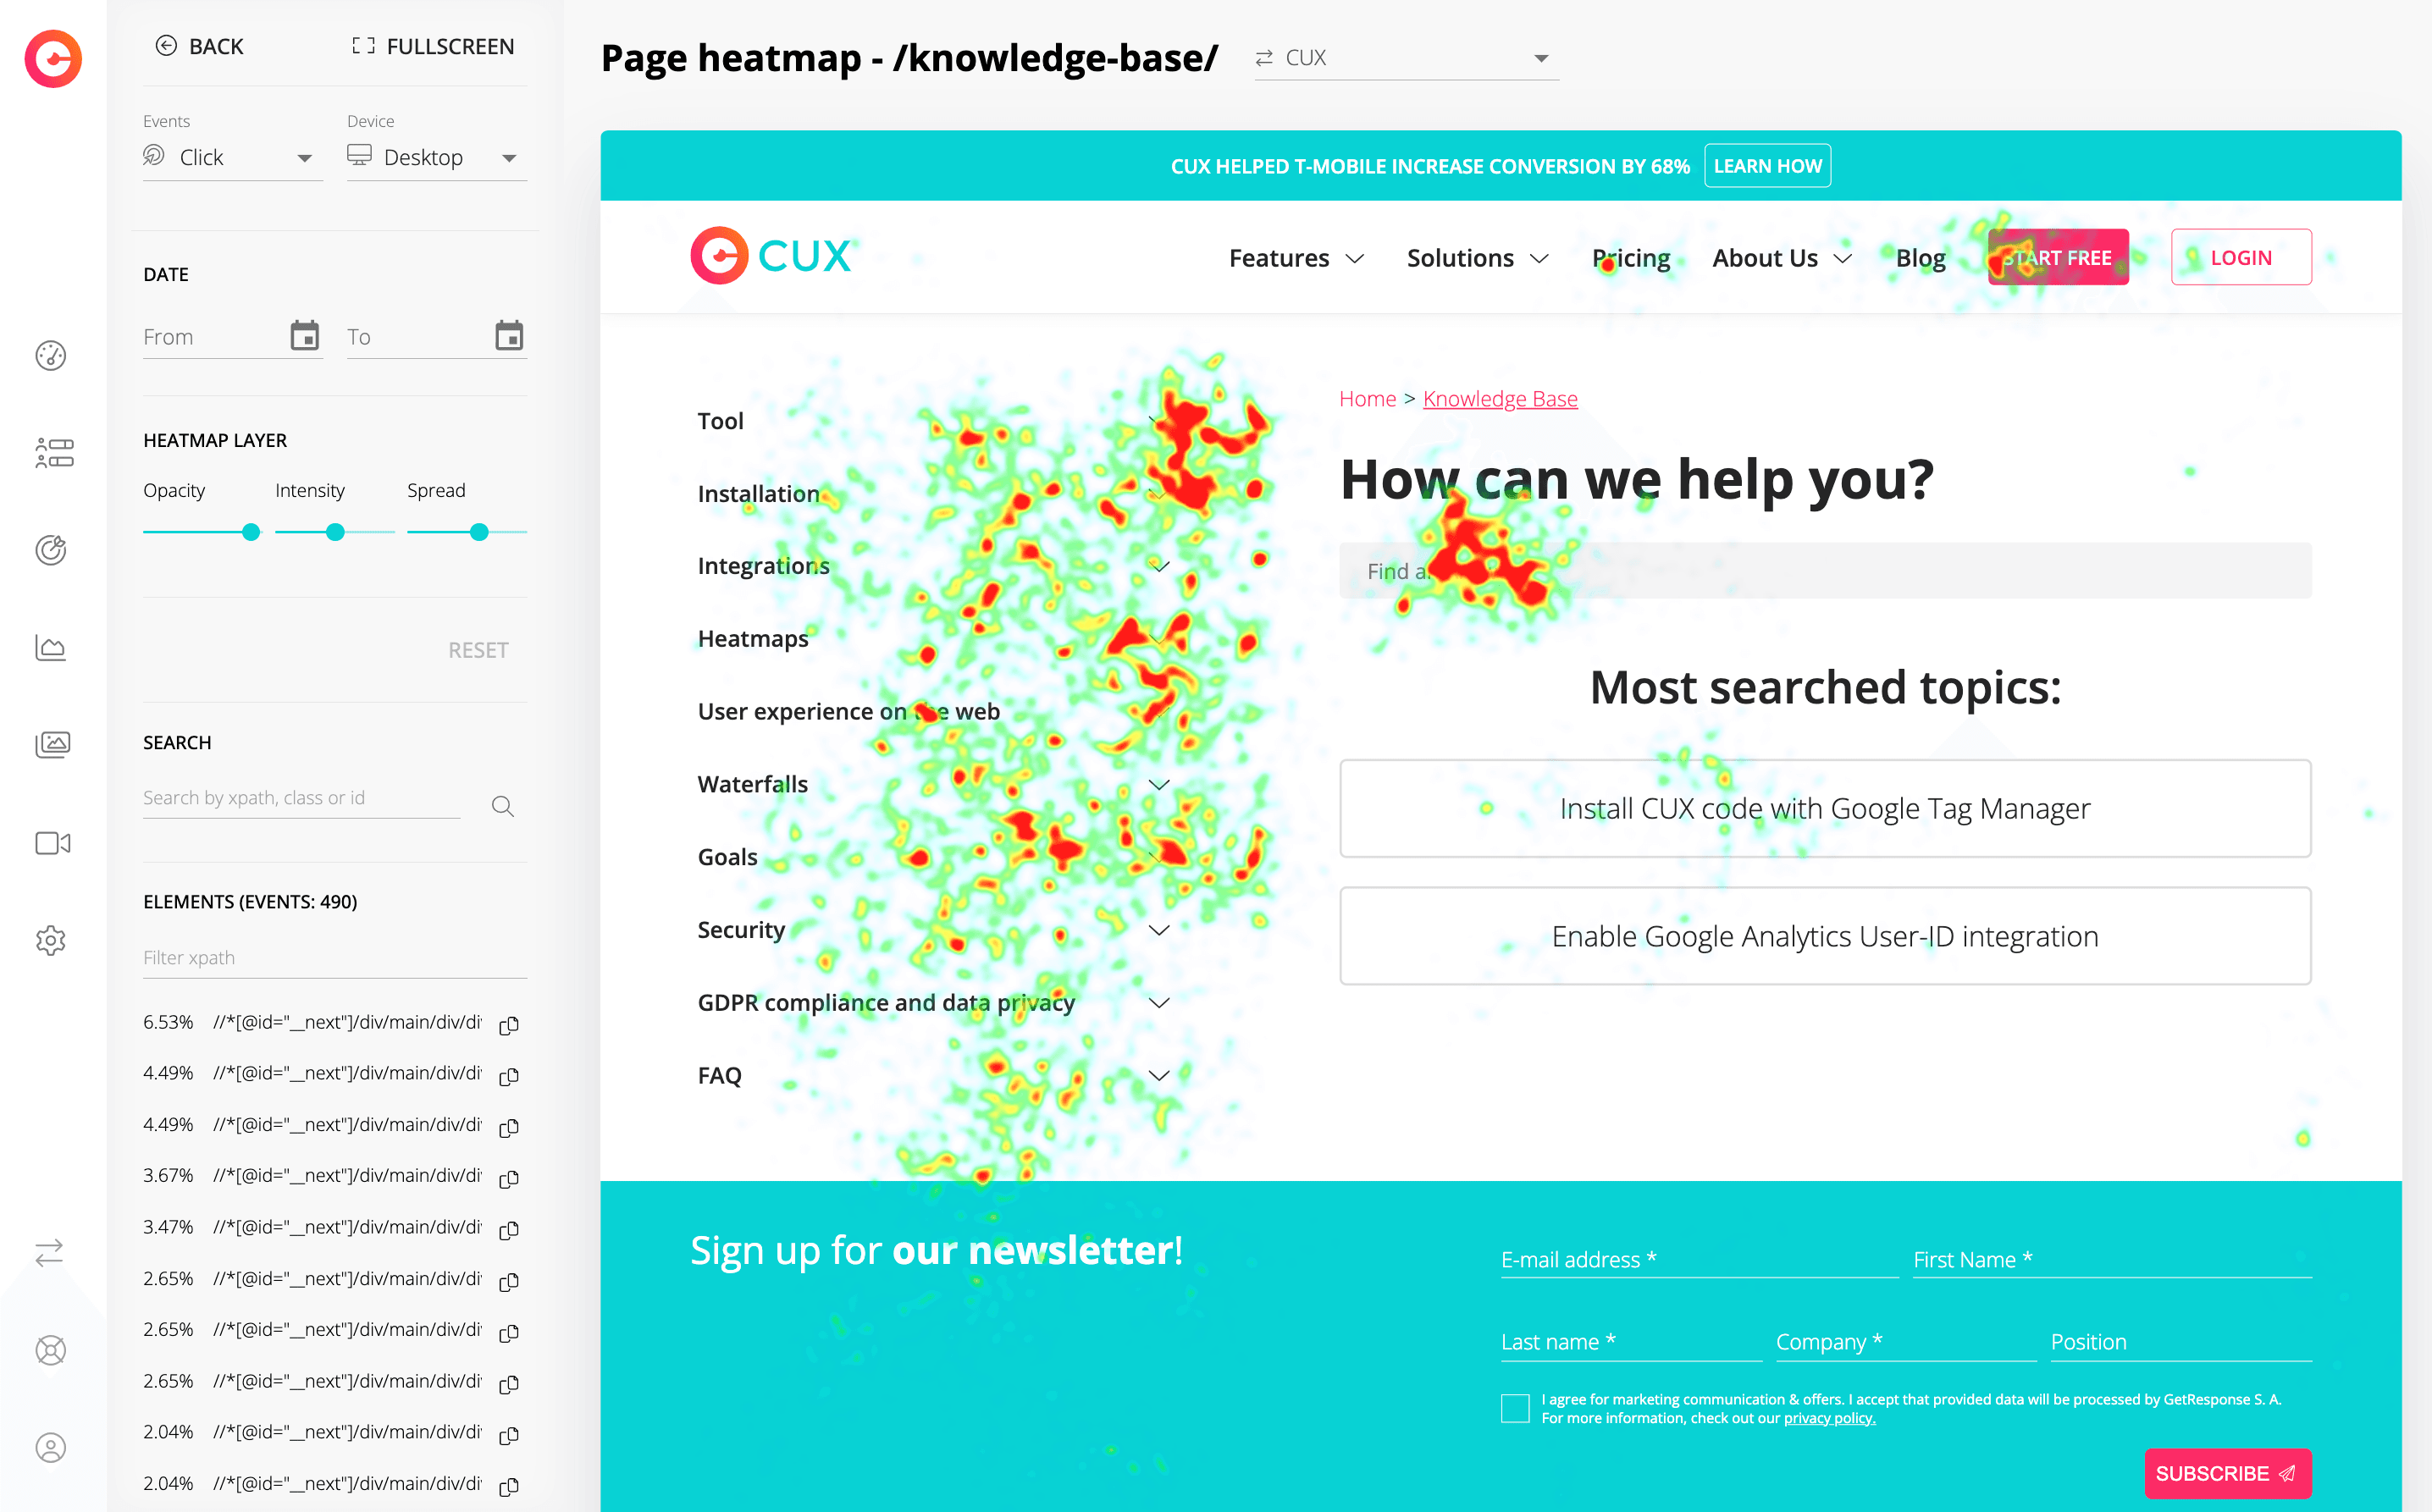The width and height of the screenshot is (2432, 1512).
Task: Copy xpath of the 3.47% element row
Action: (509, 1229)
